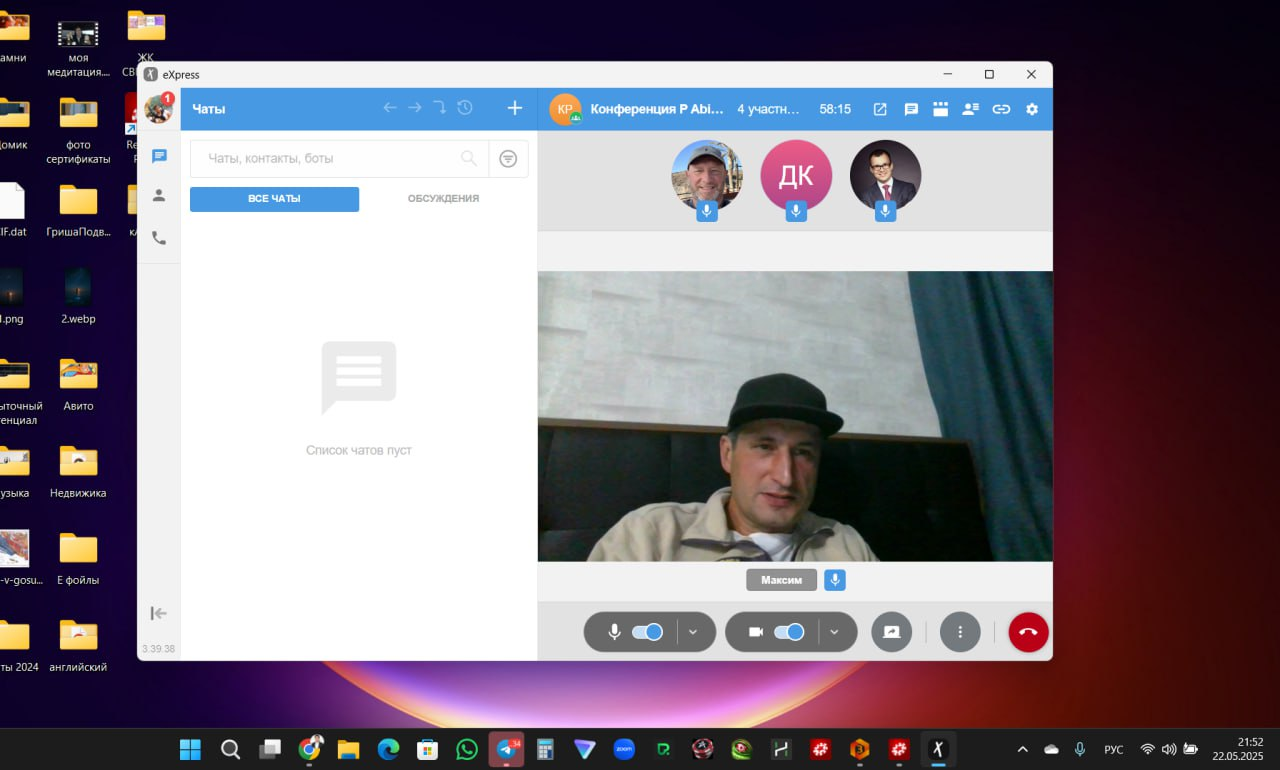Show hidden system tray icons chevron
This screenshot has height=770, width=1280.
(x=1022, y=749)
